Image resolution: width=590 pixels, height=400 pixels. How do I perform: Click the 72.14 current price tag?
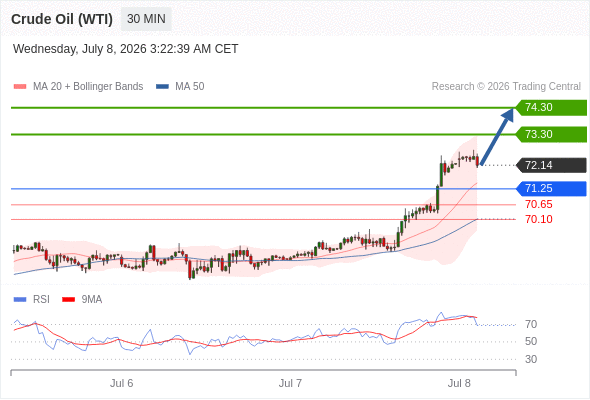(x=551, y=165)
